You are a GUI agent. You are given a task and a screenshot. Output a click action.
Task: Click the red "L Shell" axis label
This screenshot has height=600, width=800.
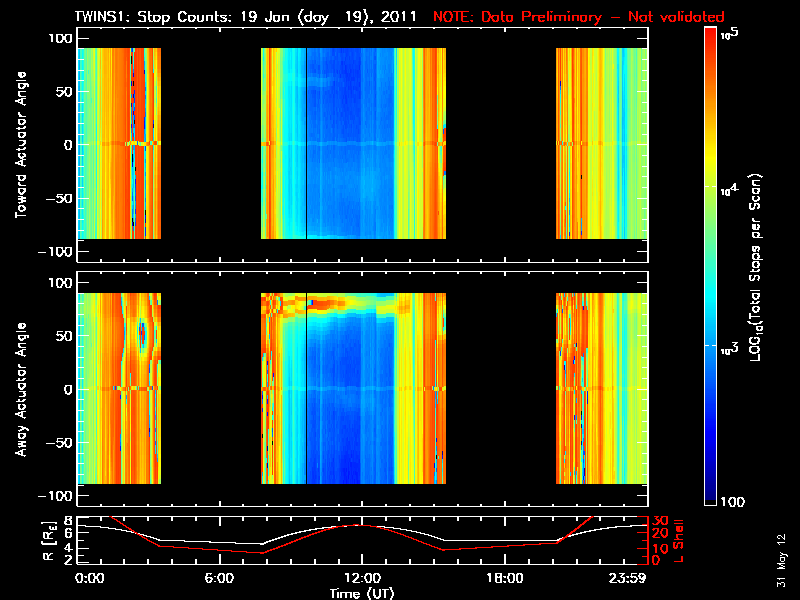point(680,540)
